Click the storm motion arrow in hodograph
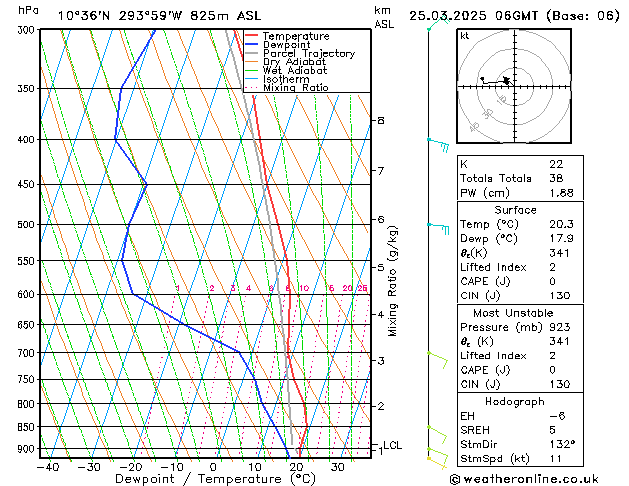Screen dimensions: 629x486 click(x=507, y=80)
